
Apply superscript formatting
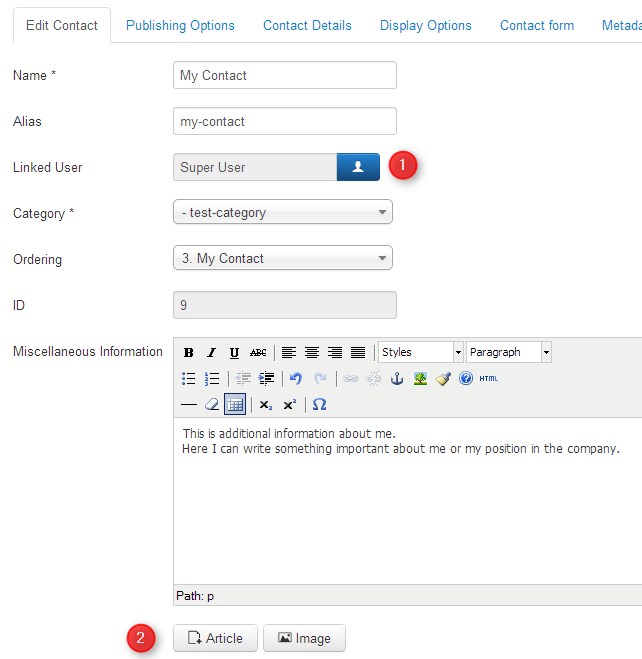coord(289,405)
